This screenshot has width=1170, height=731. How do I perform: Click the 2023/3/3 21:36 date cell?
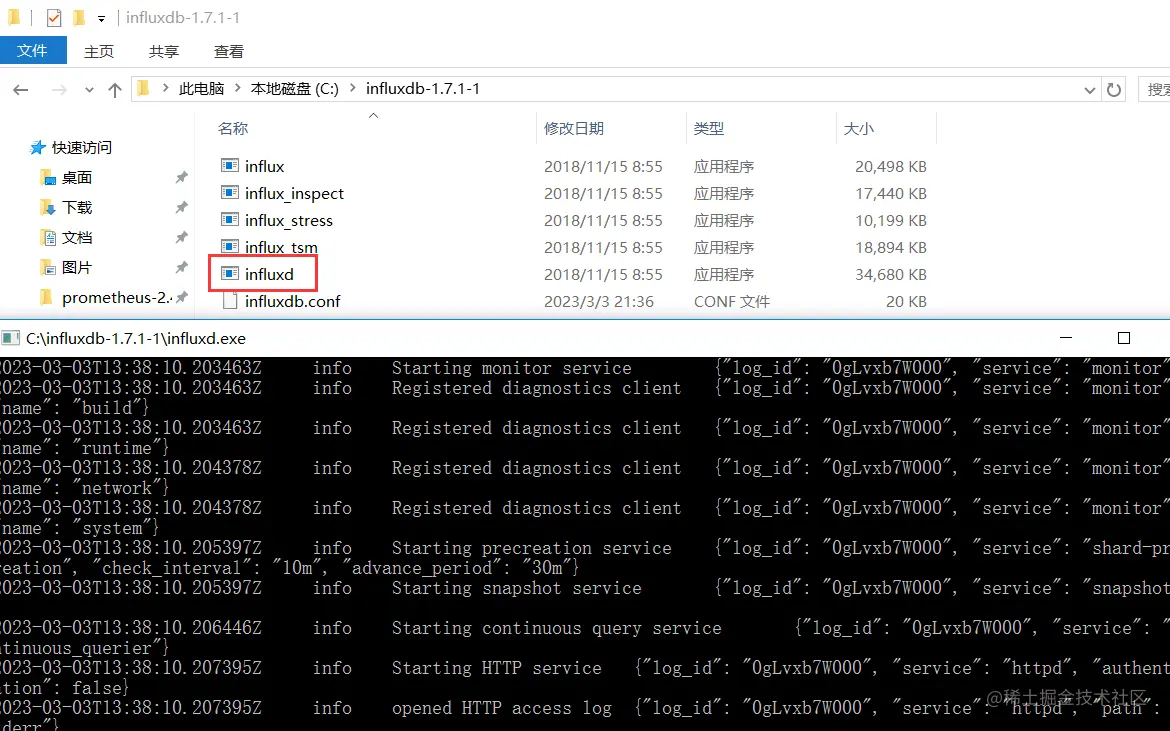598,301
